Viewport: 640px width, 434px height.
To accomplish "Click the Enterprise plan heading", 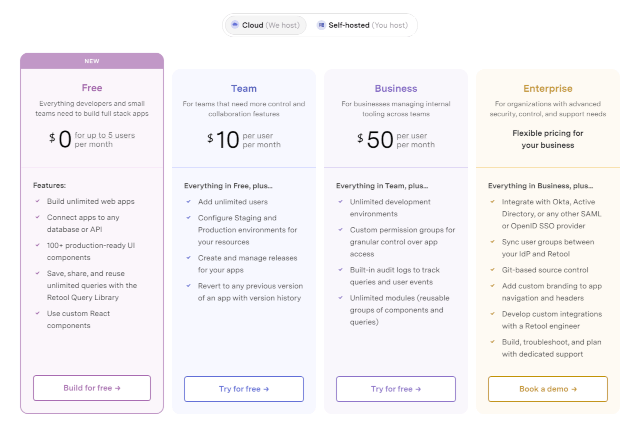I will click(547, 88).
